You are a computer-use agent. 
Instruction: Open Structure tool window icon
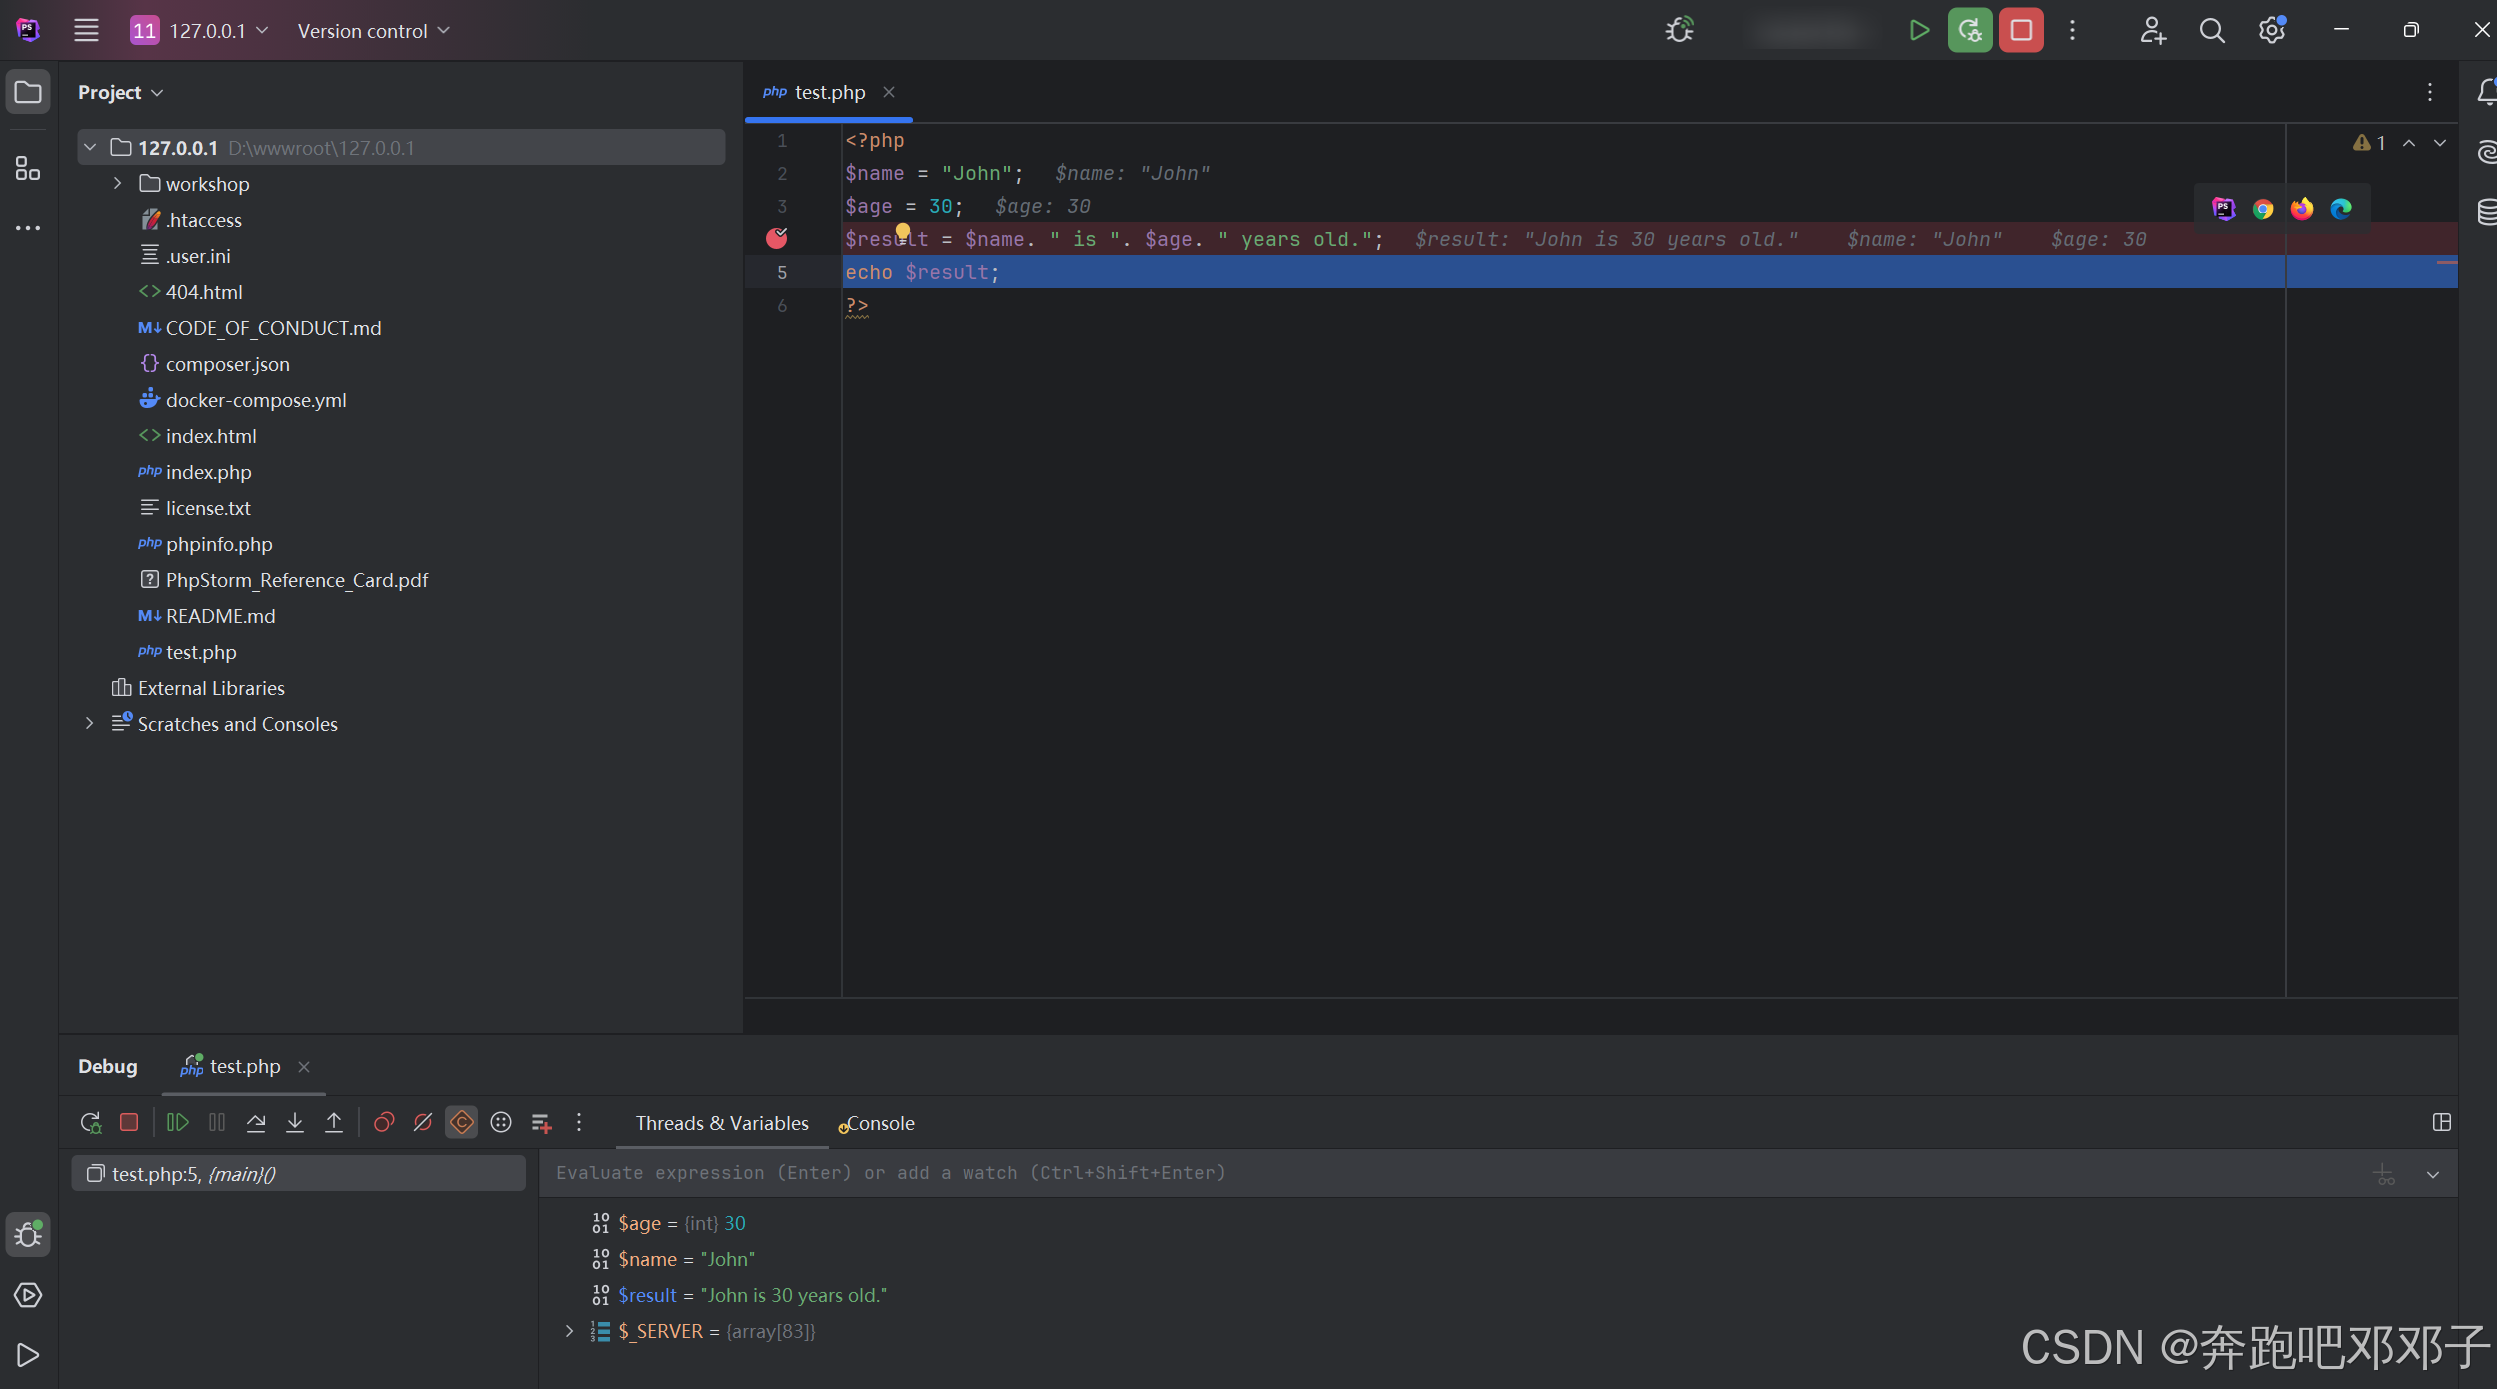[x=28, y=168]
